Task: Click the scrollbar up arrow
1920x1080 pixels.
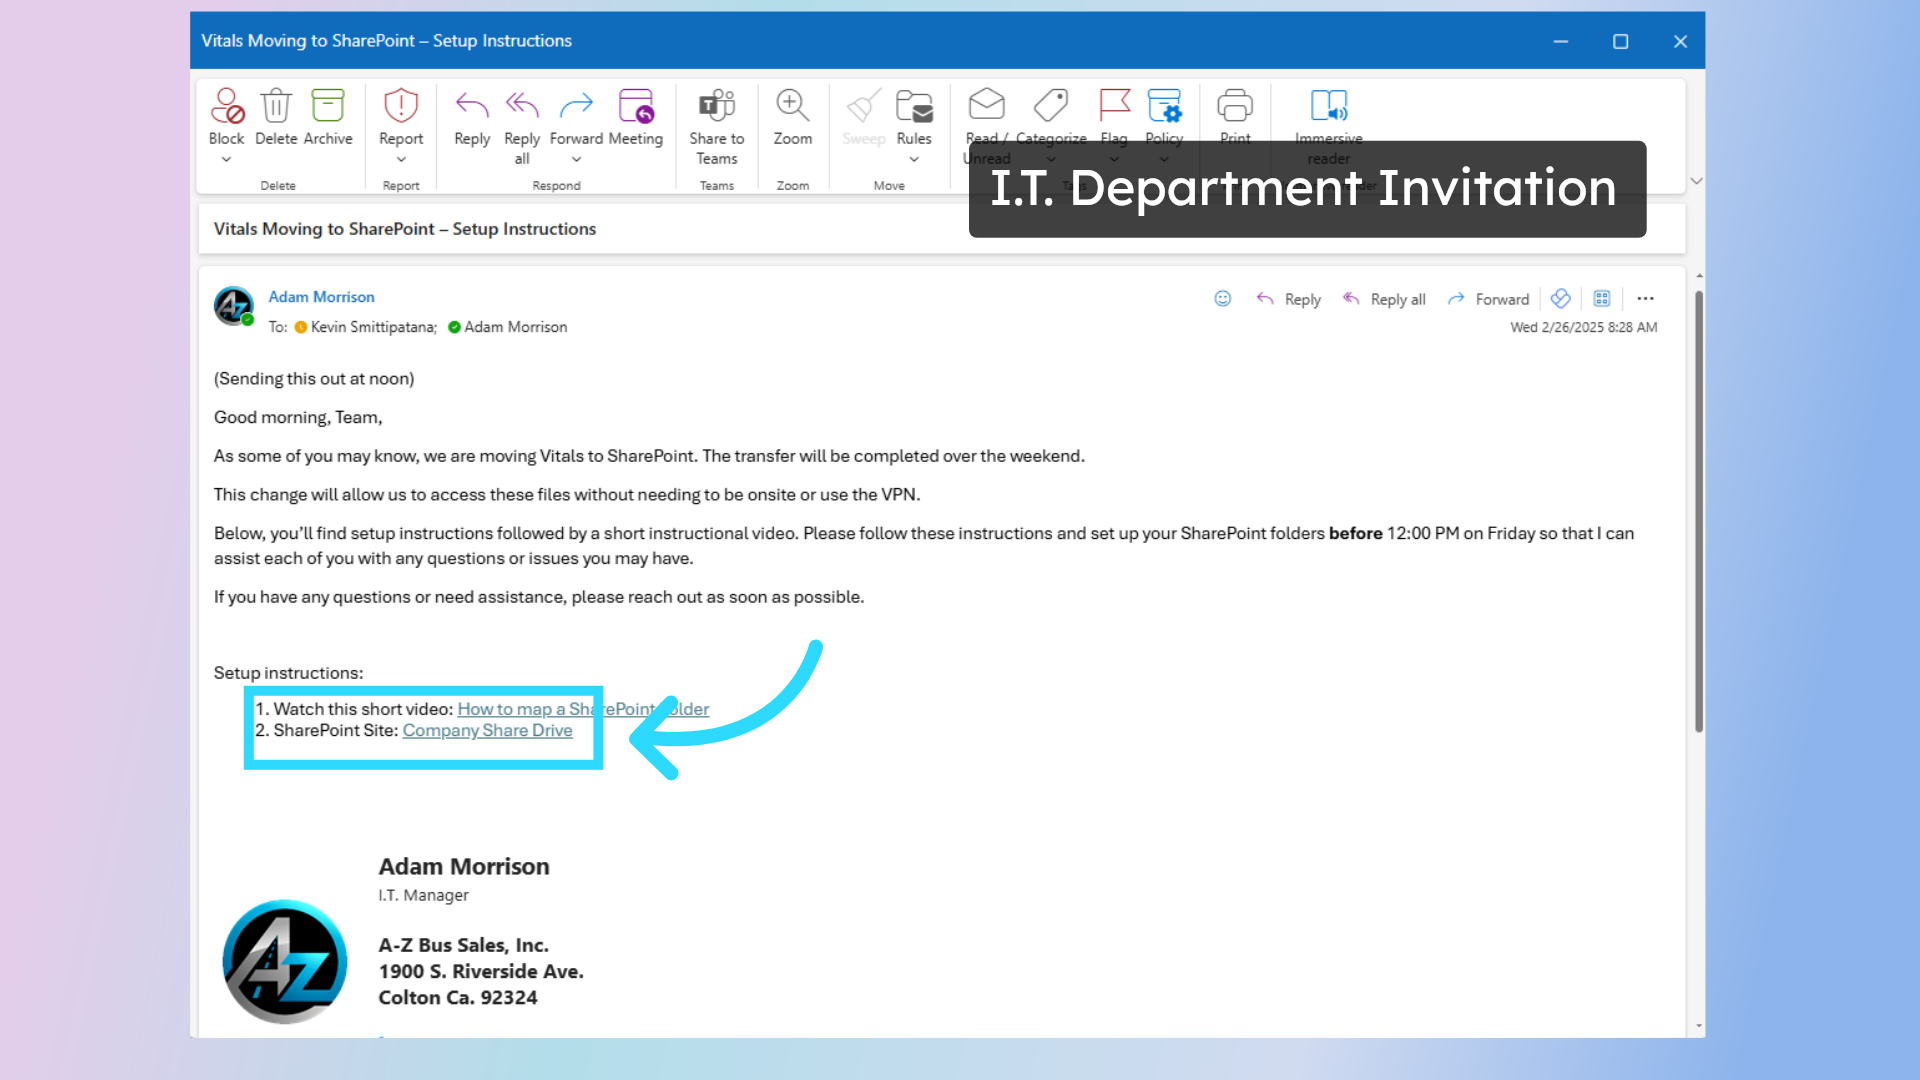Action: pyautogui.click(x=1699, y=276)
